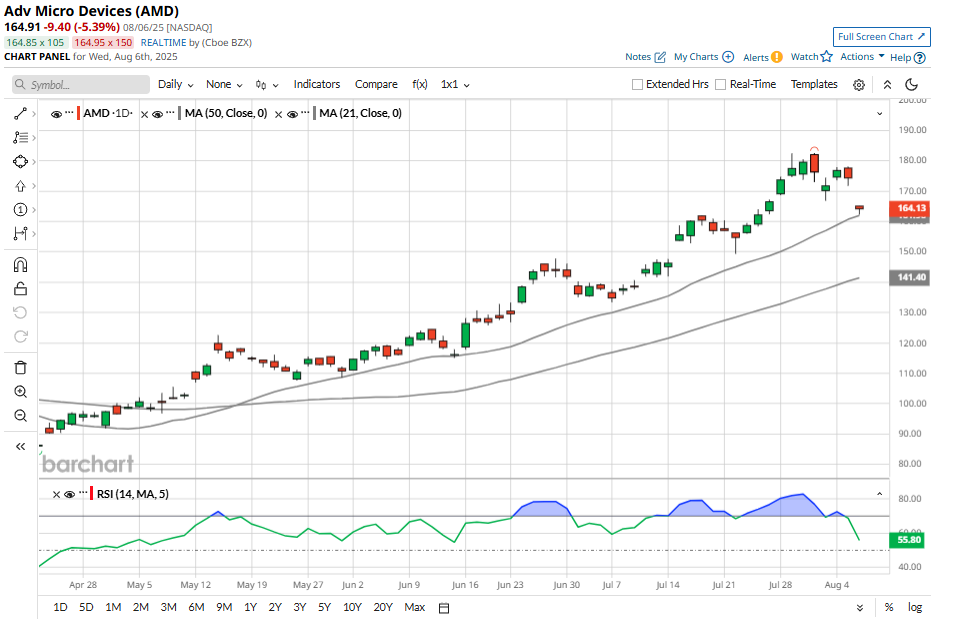Screen dimensions: 959x634
Task: Collapse the top toolbar with double chevron
Action: click(887, 84)
